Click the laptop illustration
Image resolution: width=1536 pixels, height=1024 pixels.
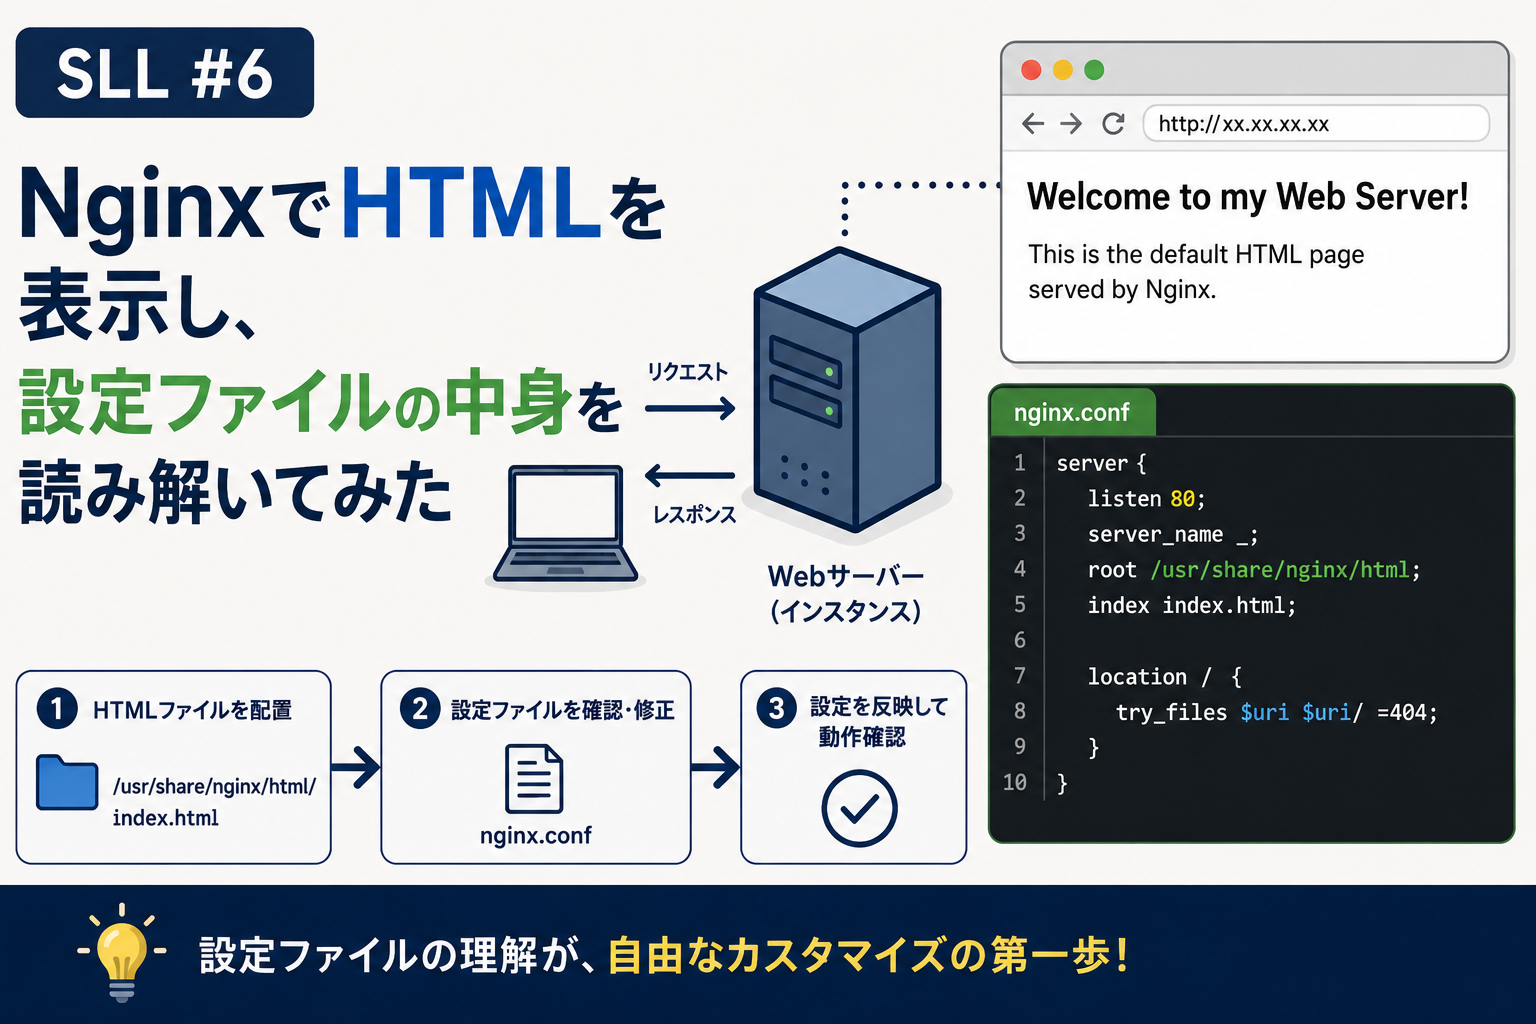coord(564,525)
